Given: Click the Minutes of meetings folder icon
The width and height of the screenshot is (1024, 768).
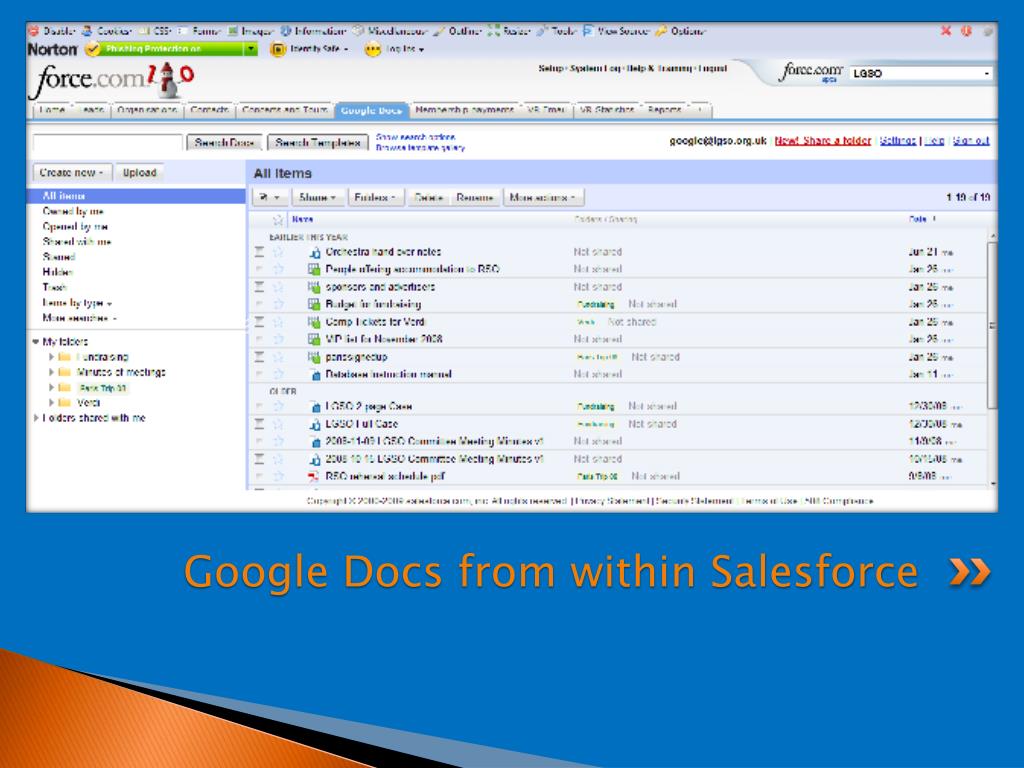Looking at the screenshot, I should [64, 372].
